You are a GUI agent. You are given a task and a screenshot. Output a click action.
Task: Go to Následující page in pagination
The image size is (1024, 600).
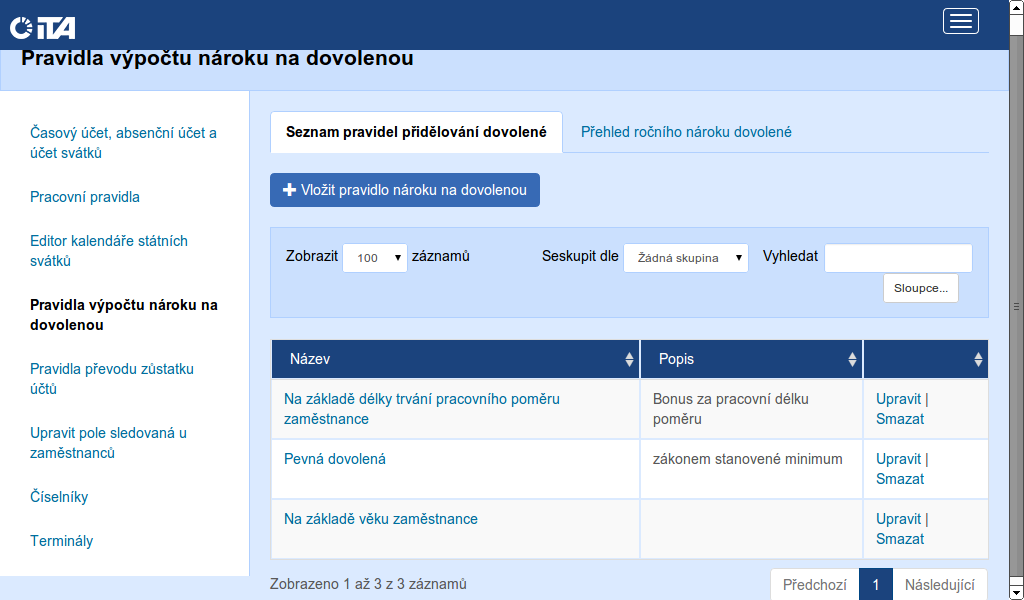pyautogui.click(x=939, y=584)
